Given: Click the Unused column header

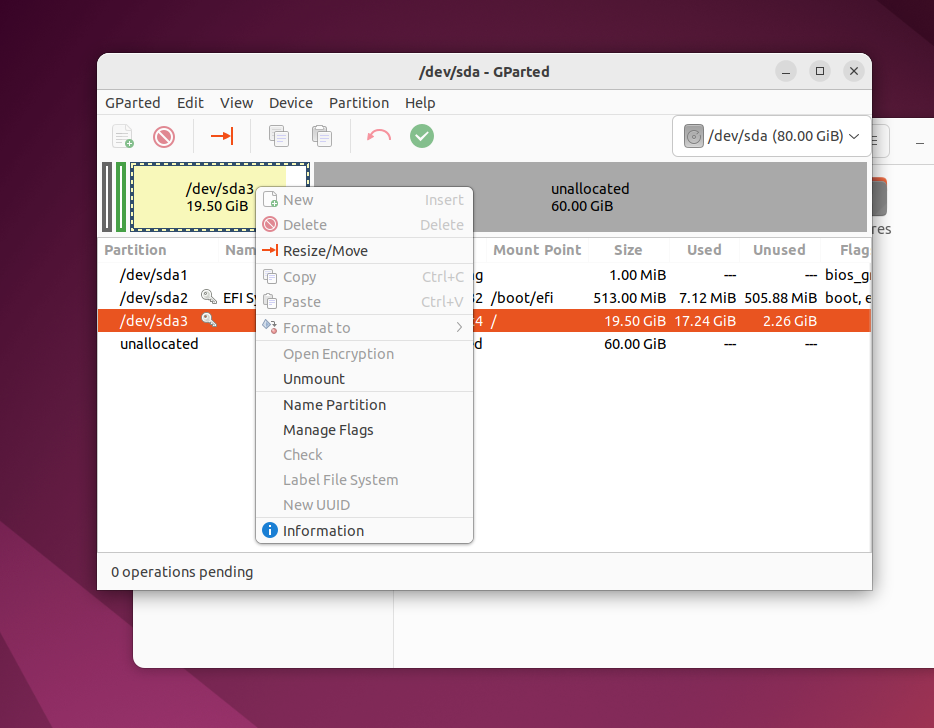Looking at the screenshot, I should pyautogui.click(x=779, y=250).
